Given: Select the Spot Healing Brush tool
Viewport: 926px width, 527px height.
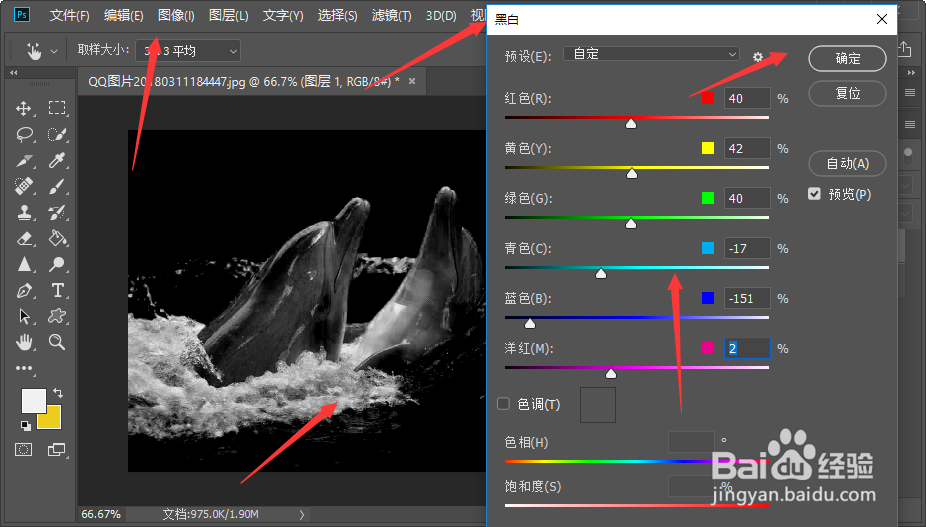Looking at the screenshot, I should [24, 186].
